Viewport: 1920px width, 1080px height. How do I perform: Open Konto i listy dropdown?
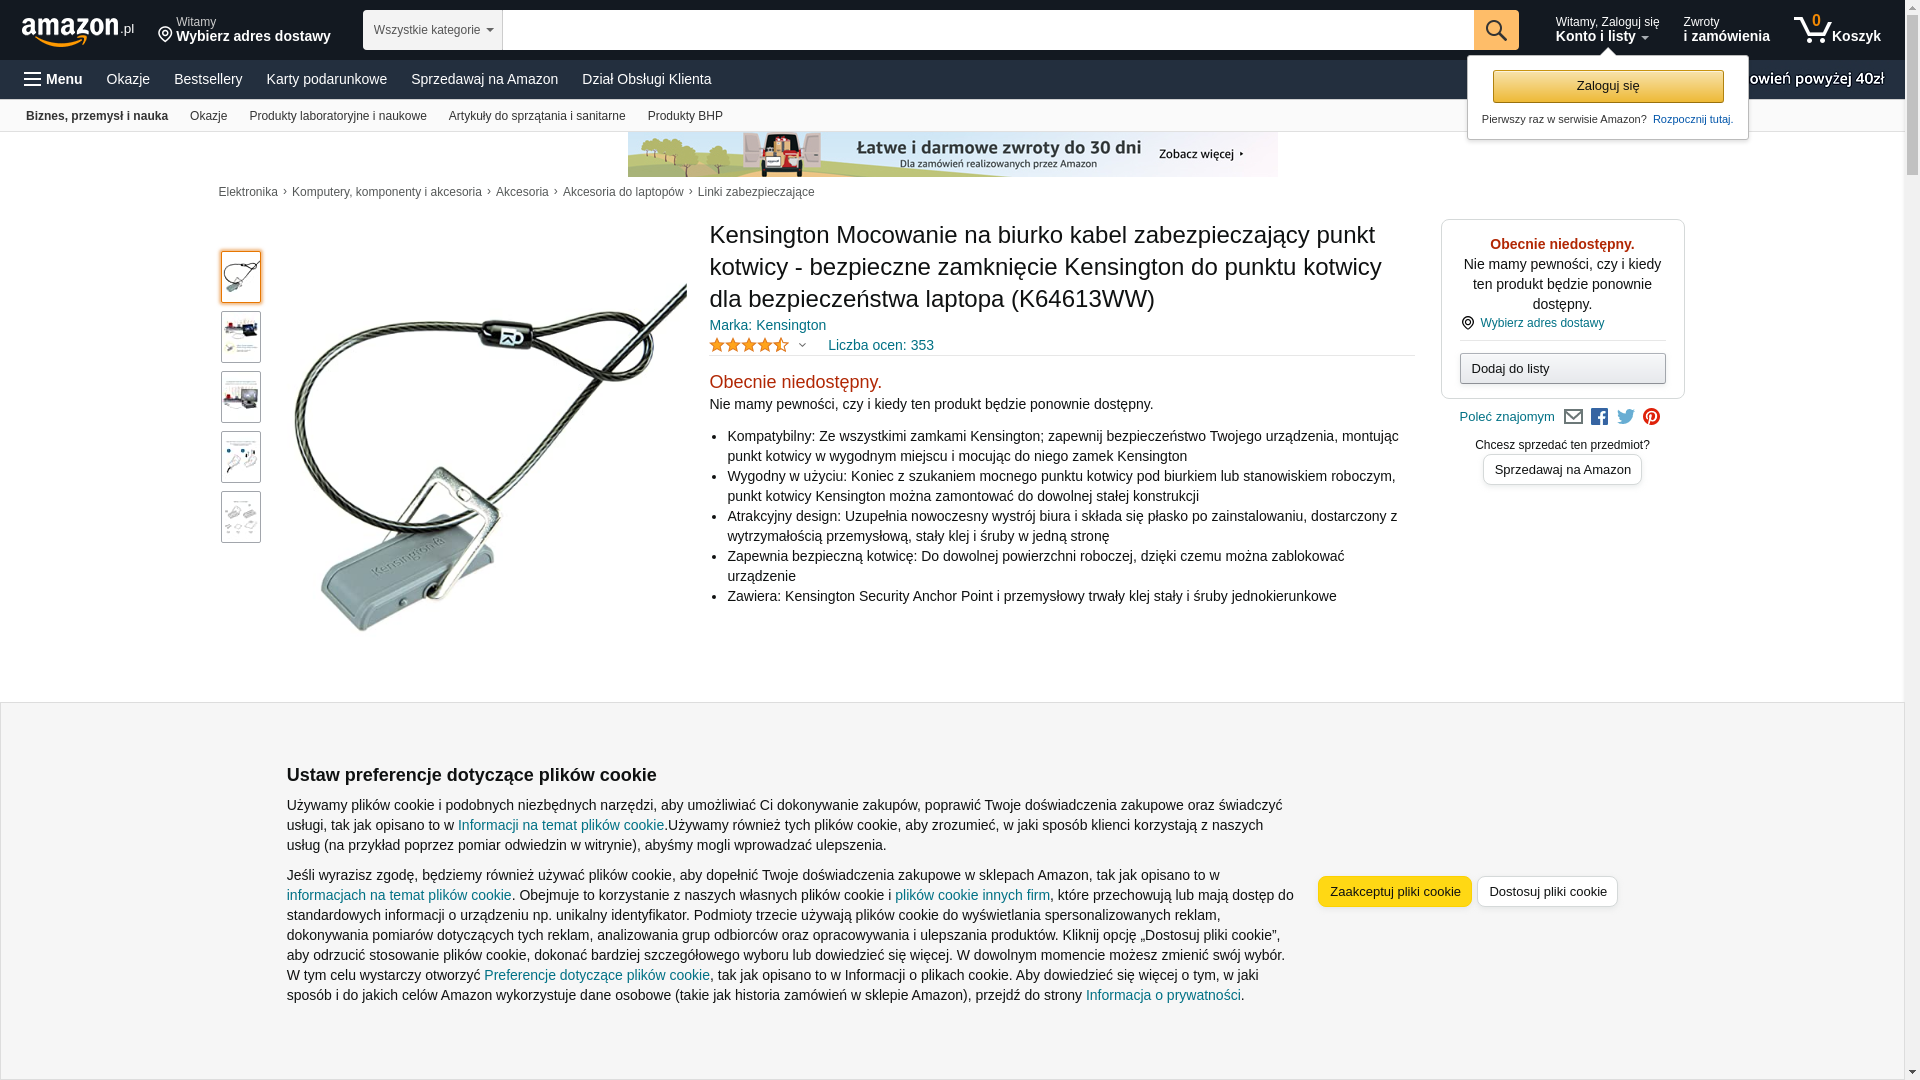[1607, 30]
